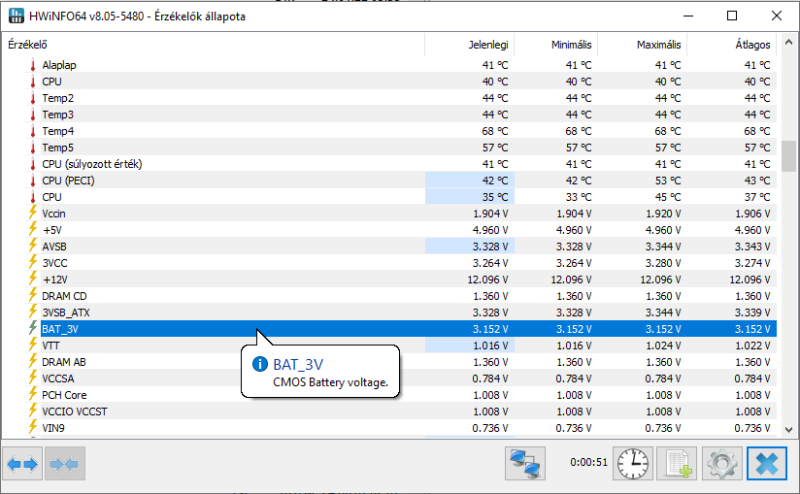Click the Minimális column header
Image resolution: width=800 pixels, height=494 pixels.
click(556, 45)
